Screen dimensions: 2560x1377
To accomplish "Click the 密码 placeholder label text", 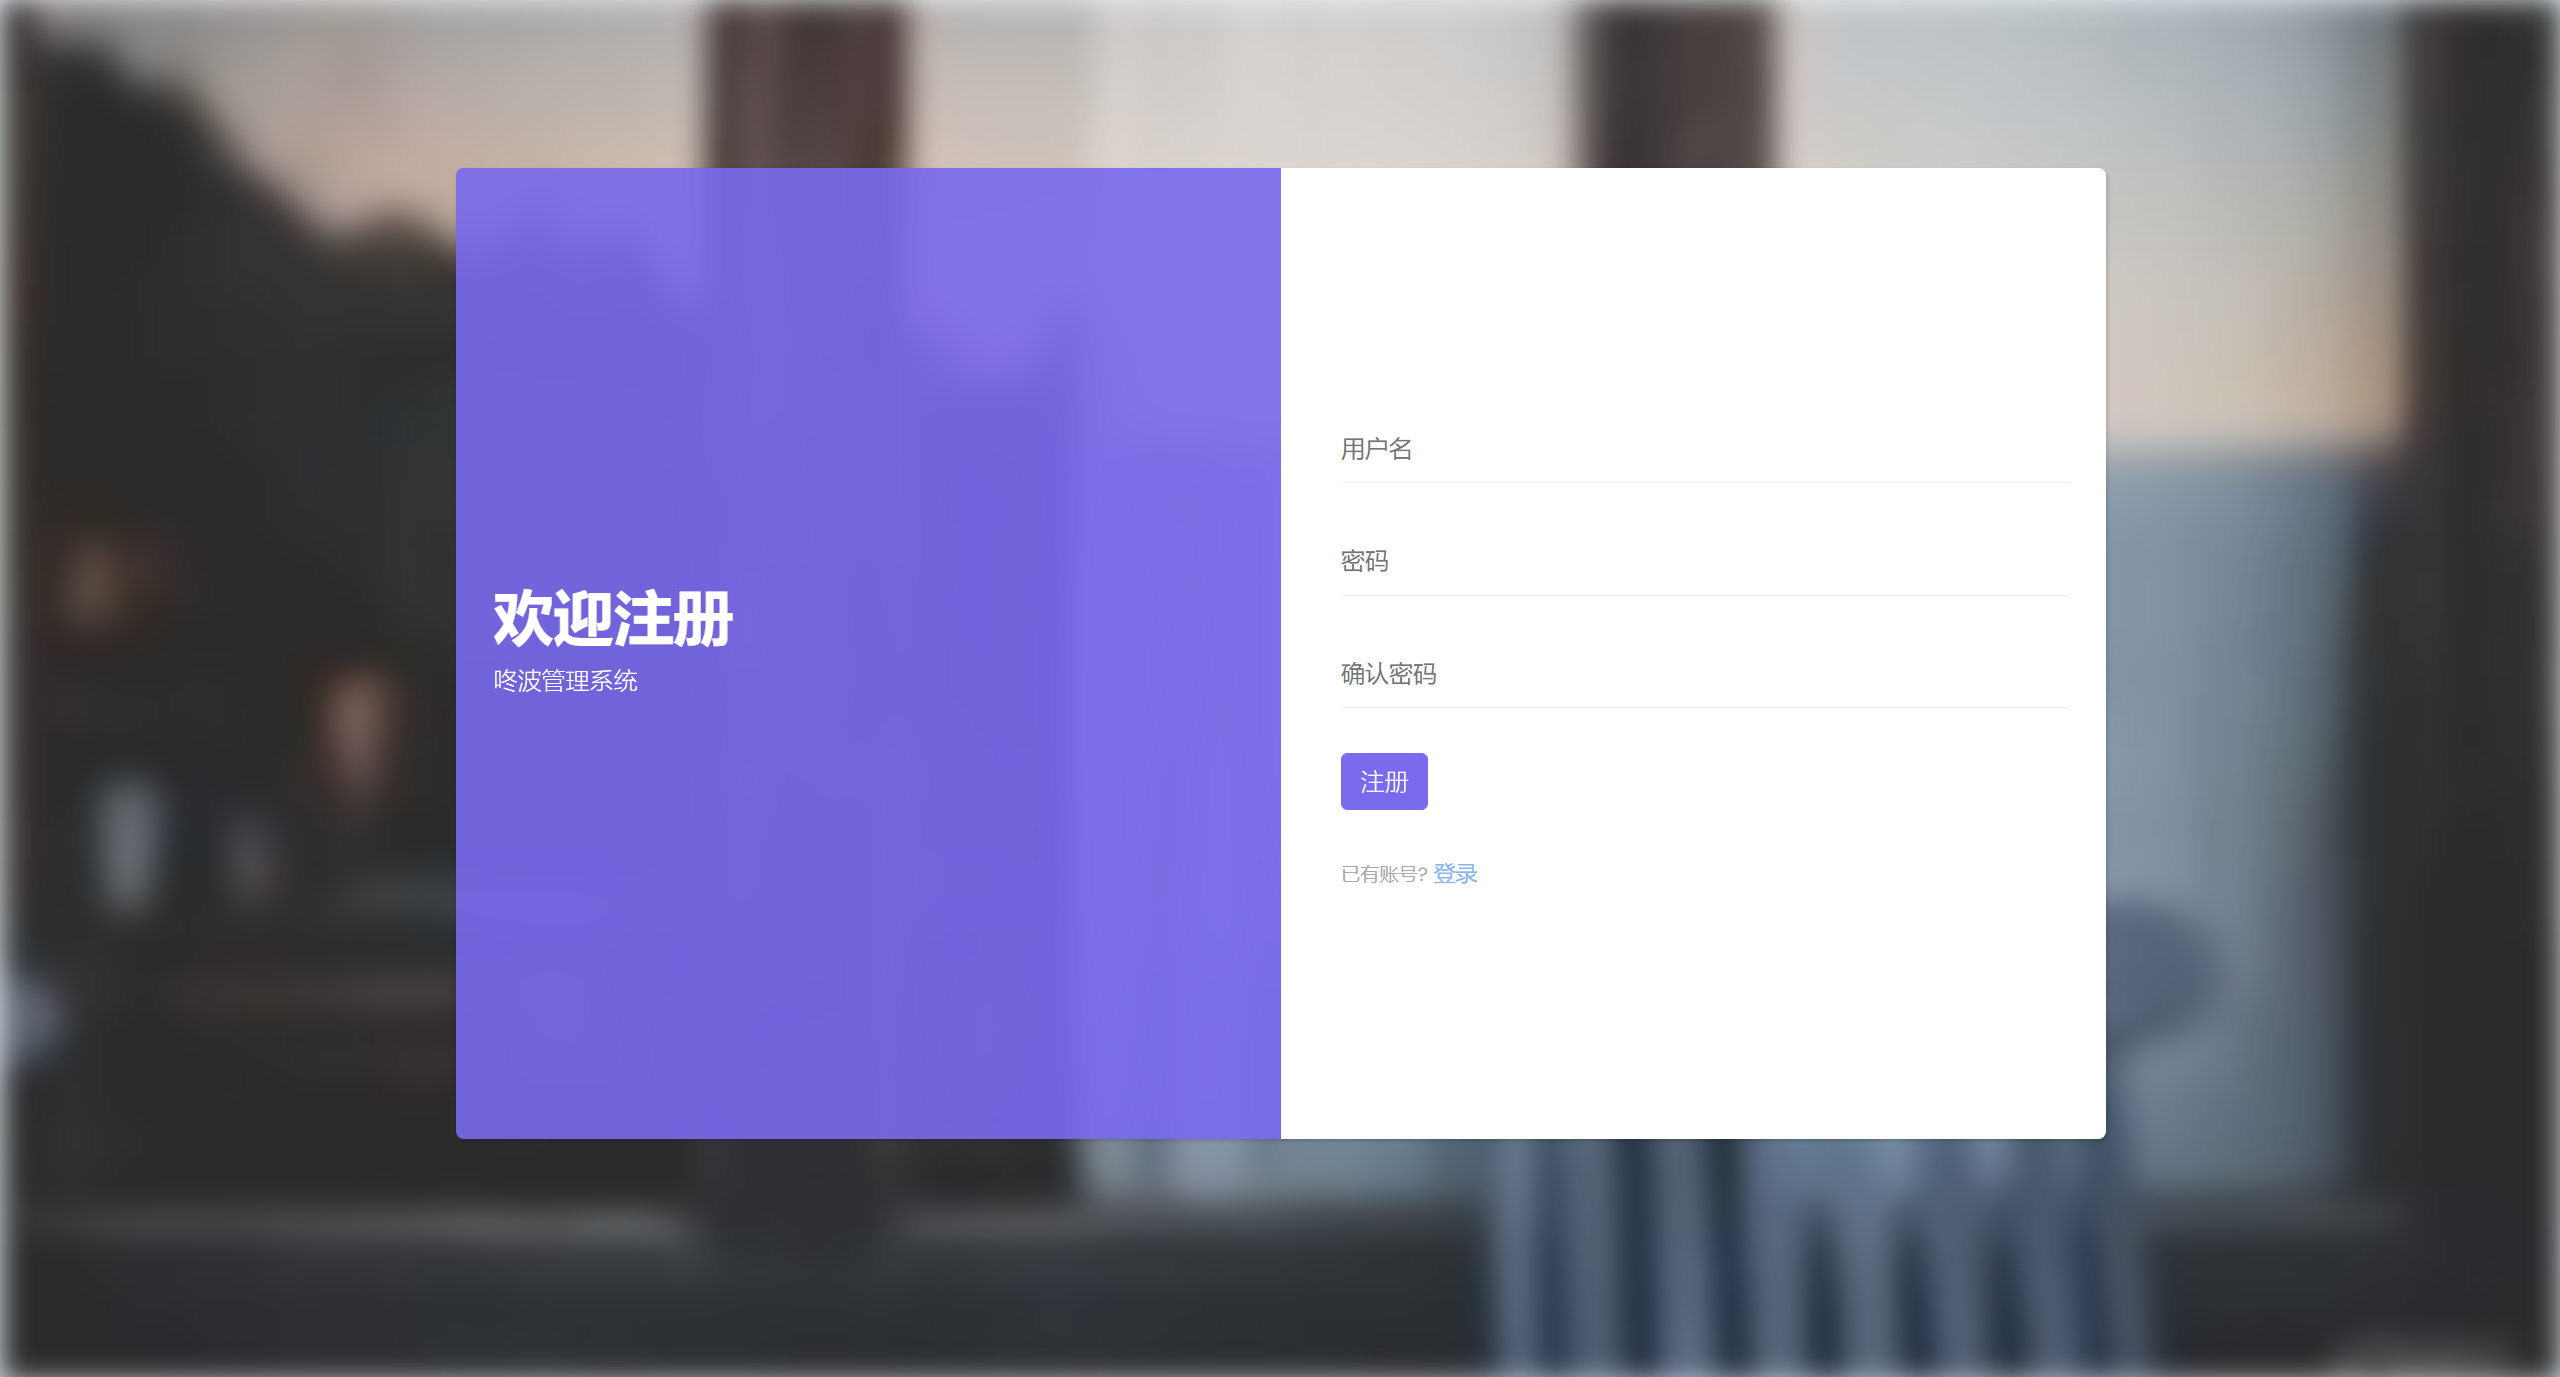I will point(1364,562).
